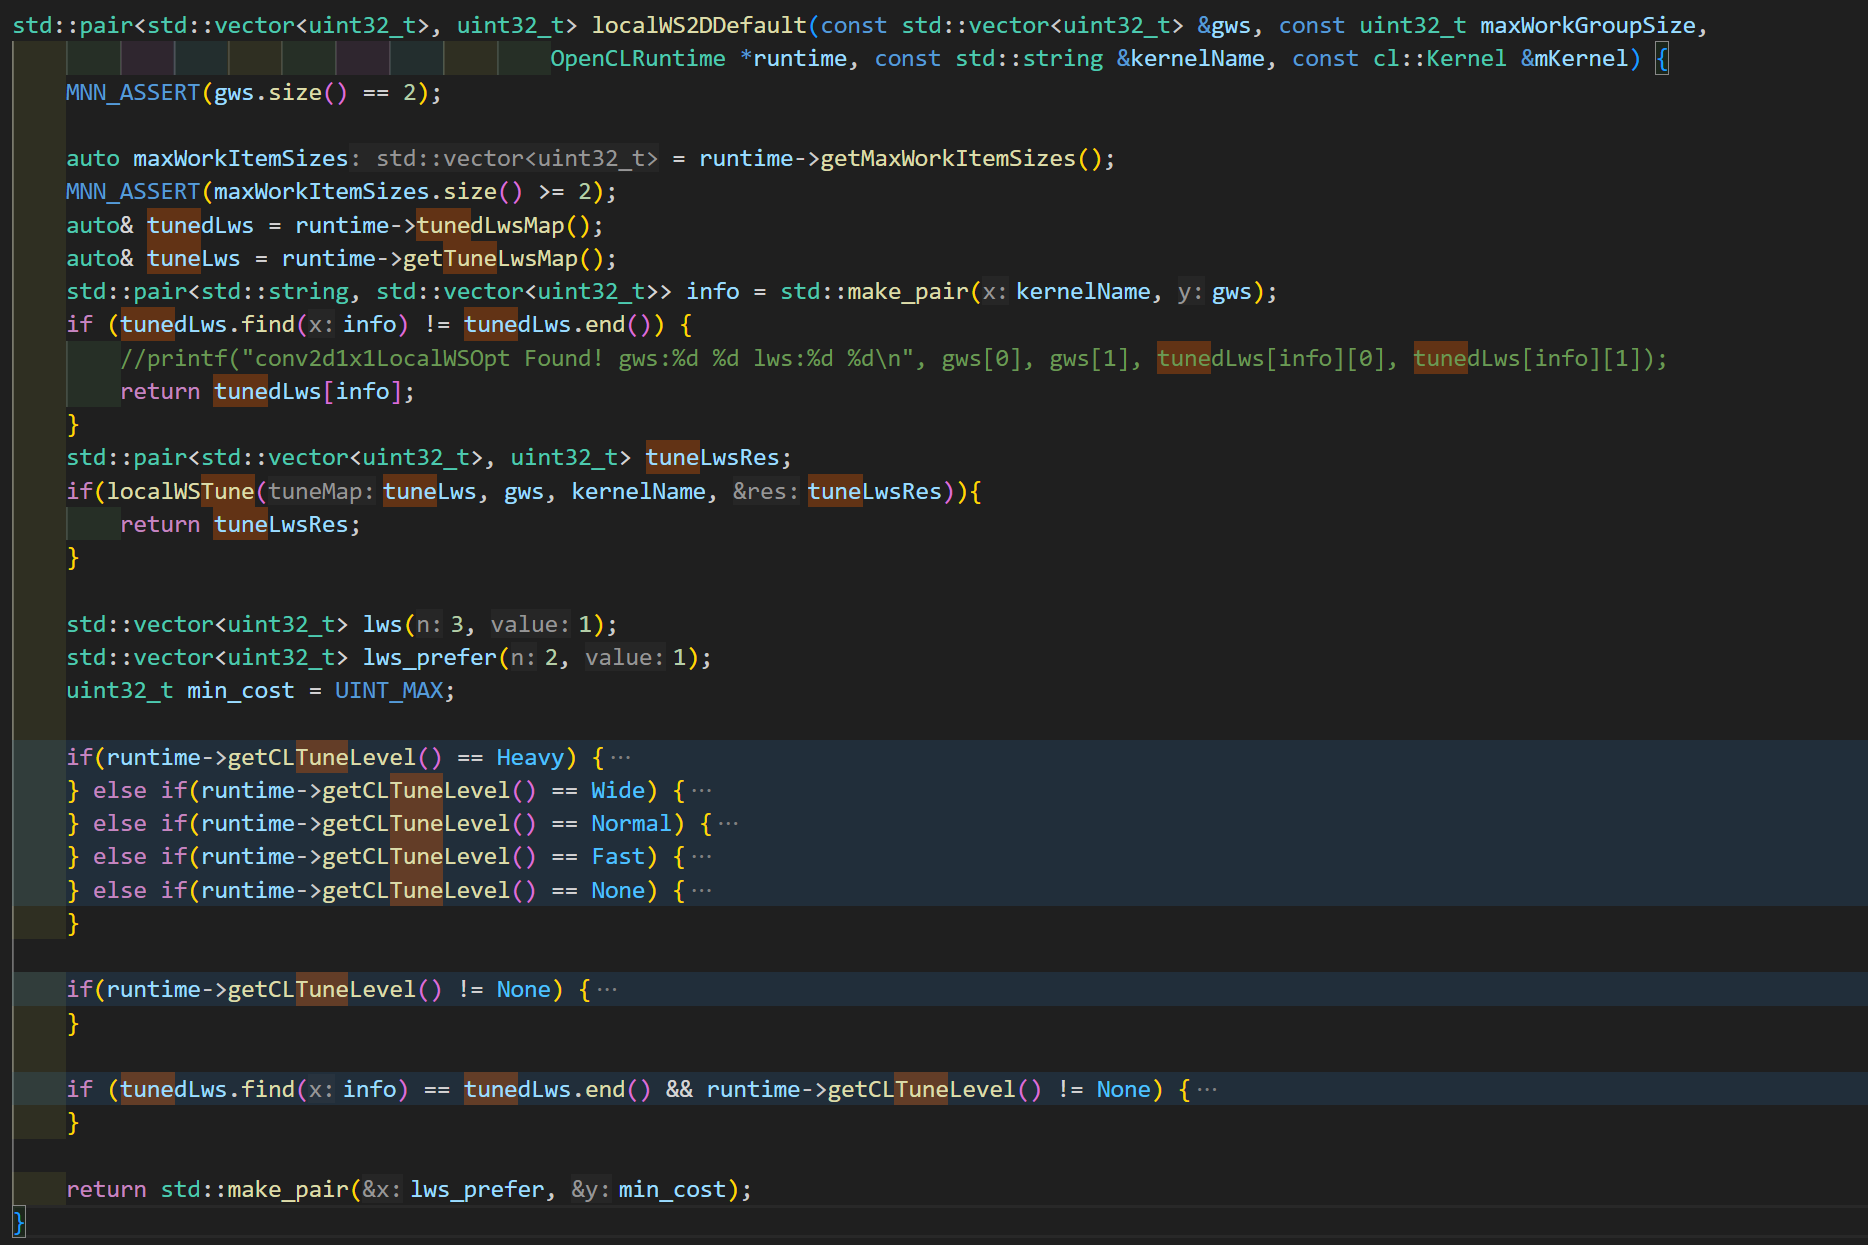This screenshot has width=1868, height=1245.
Task: Expand folded ellipsis on '== None) {' branch
Action: (701, 890)
